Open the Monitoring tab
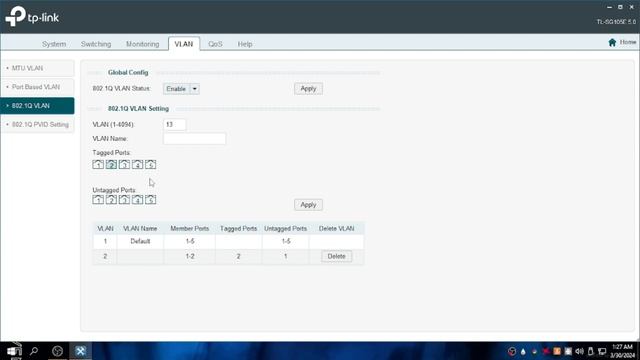640x360 pixels. click(142, 44)
